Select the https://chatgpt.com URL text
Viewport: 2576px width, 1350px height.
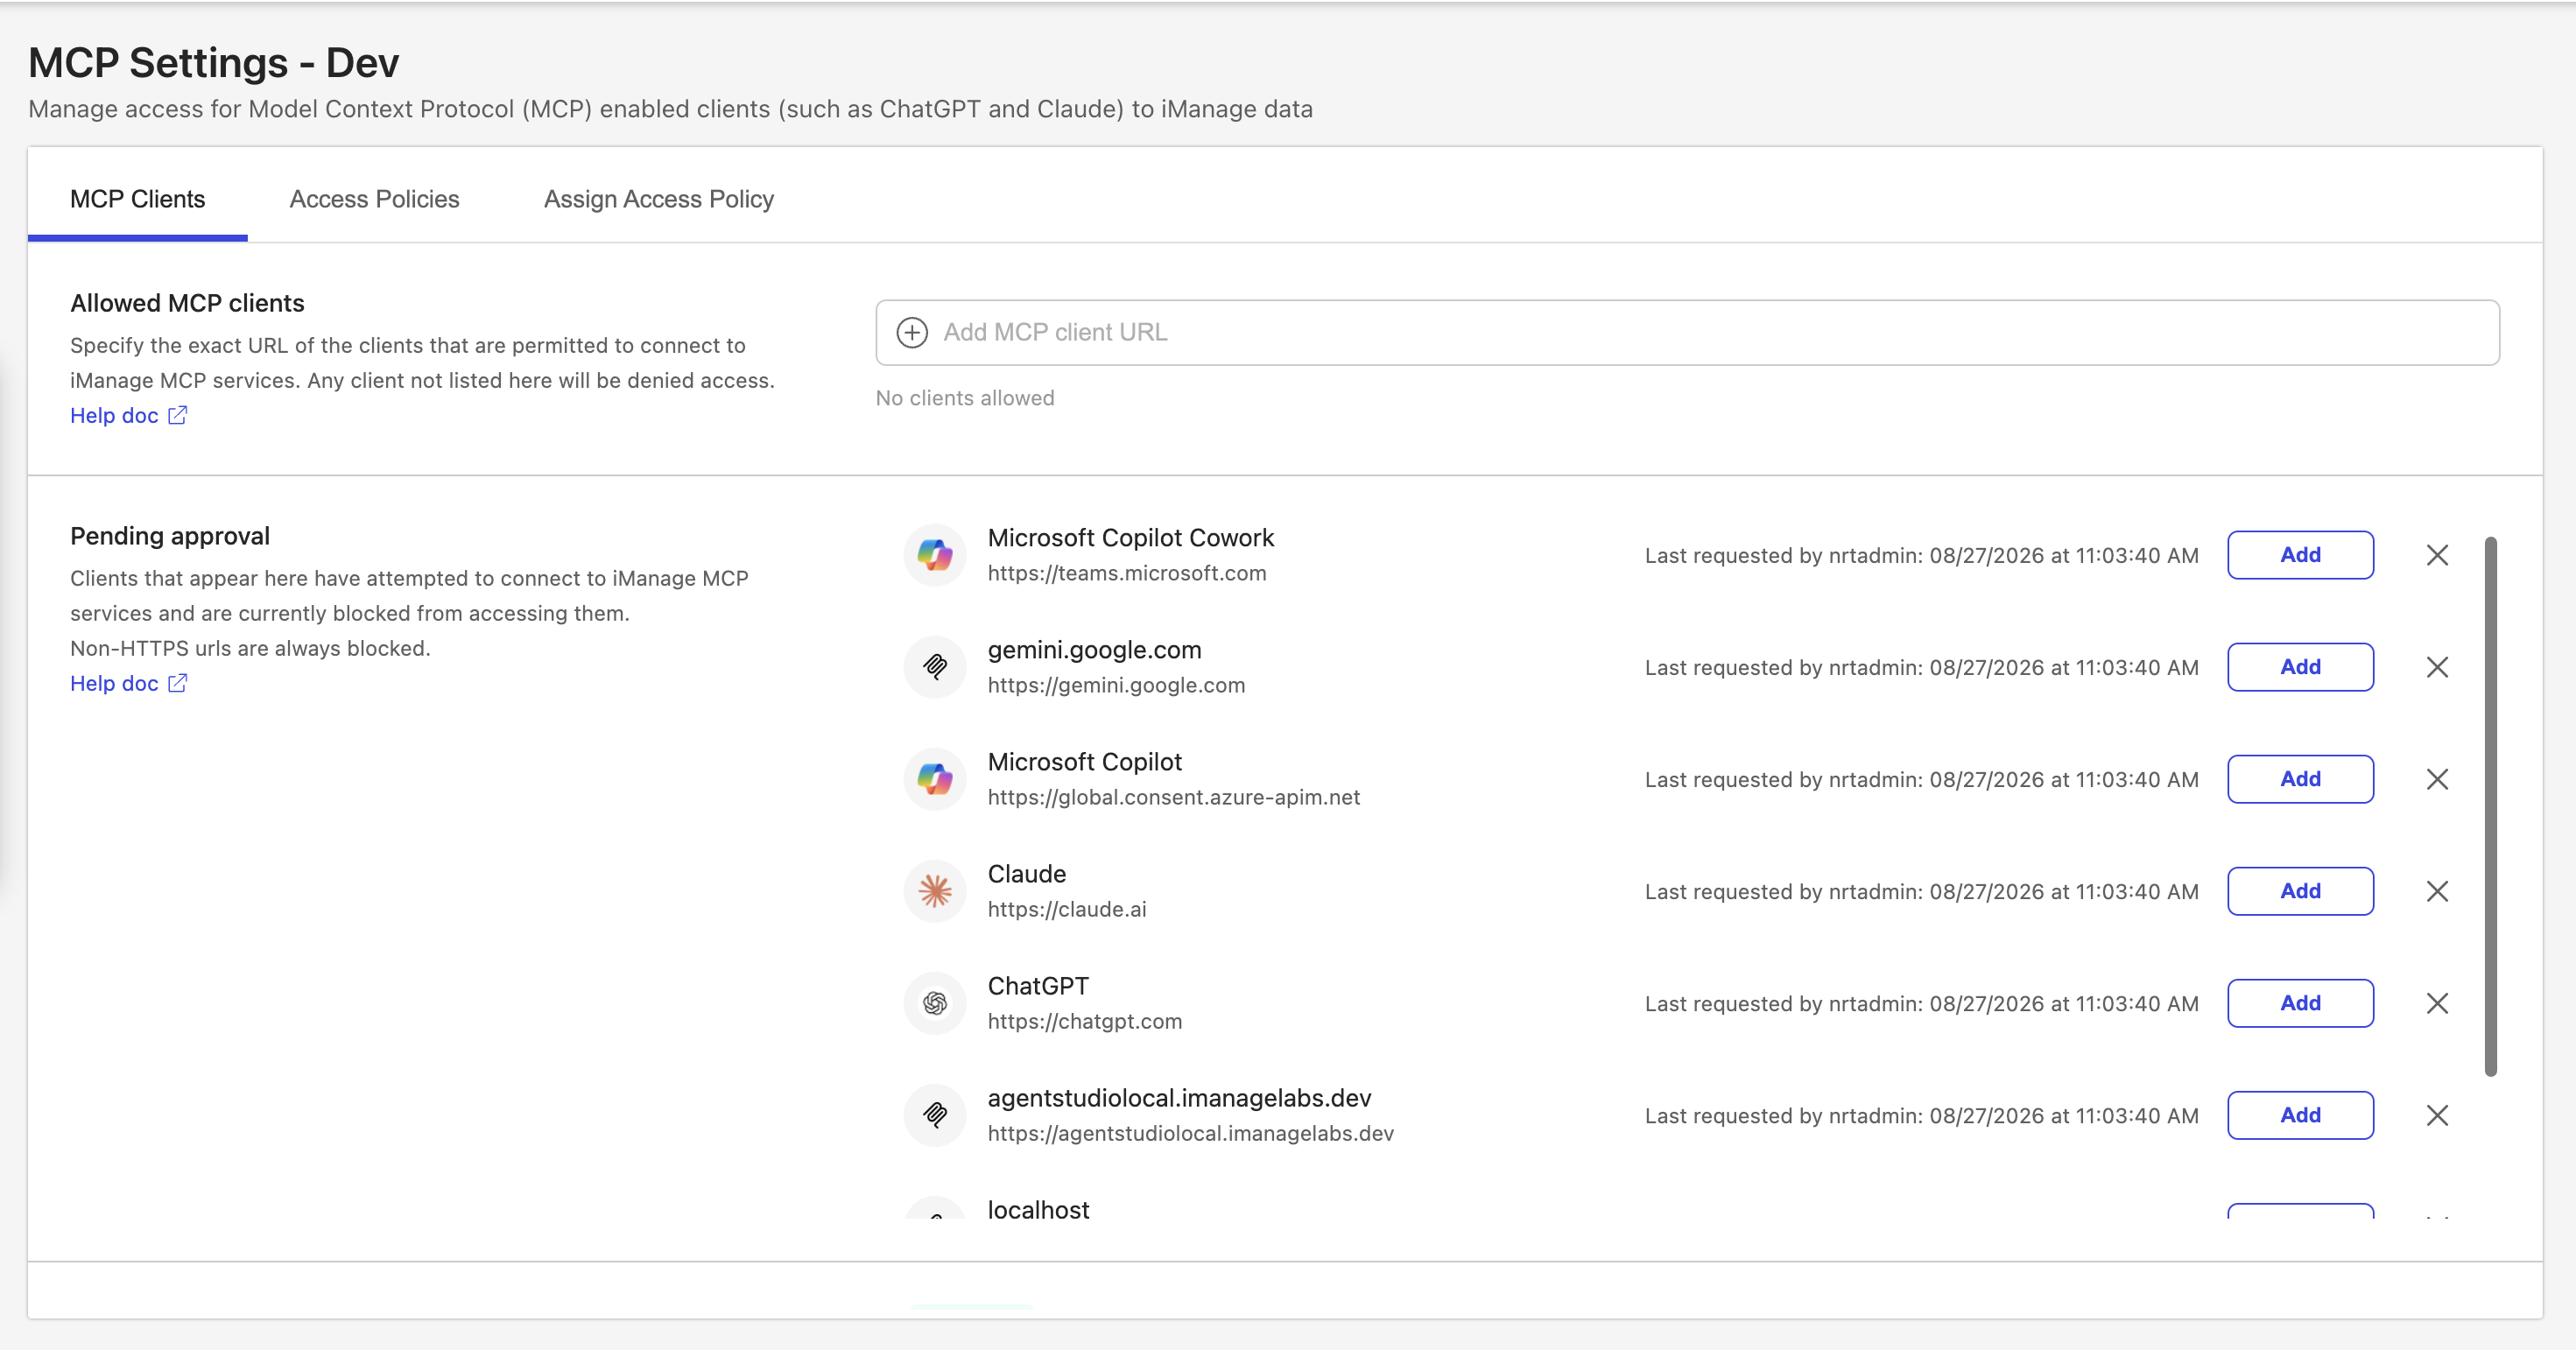1085,1021
